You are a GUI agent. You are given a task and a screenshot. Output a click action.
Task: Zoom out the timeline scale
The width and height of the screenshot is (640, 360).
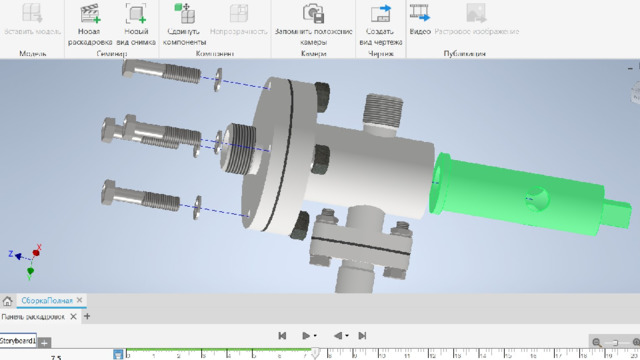(x=596, y=342)
